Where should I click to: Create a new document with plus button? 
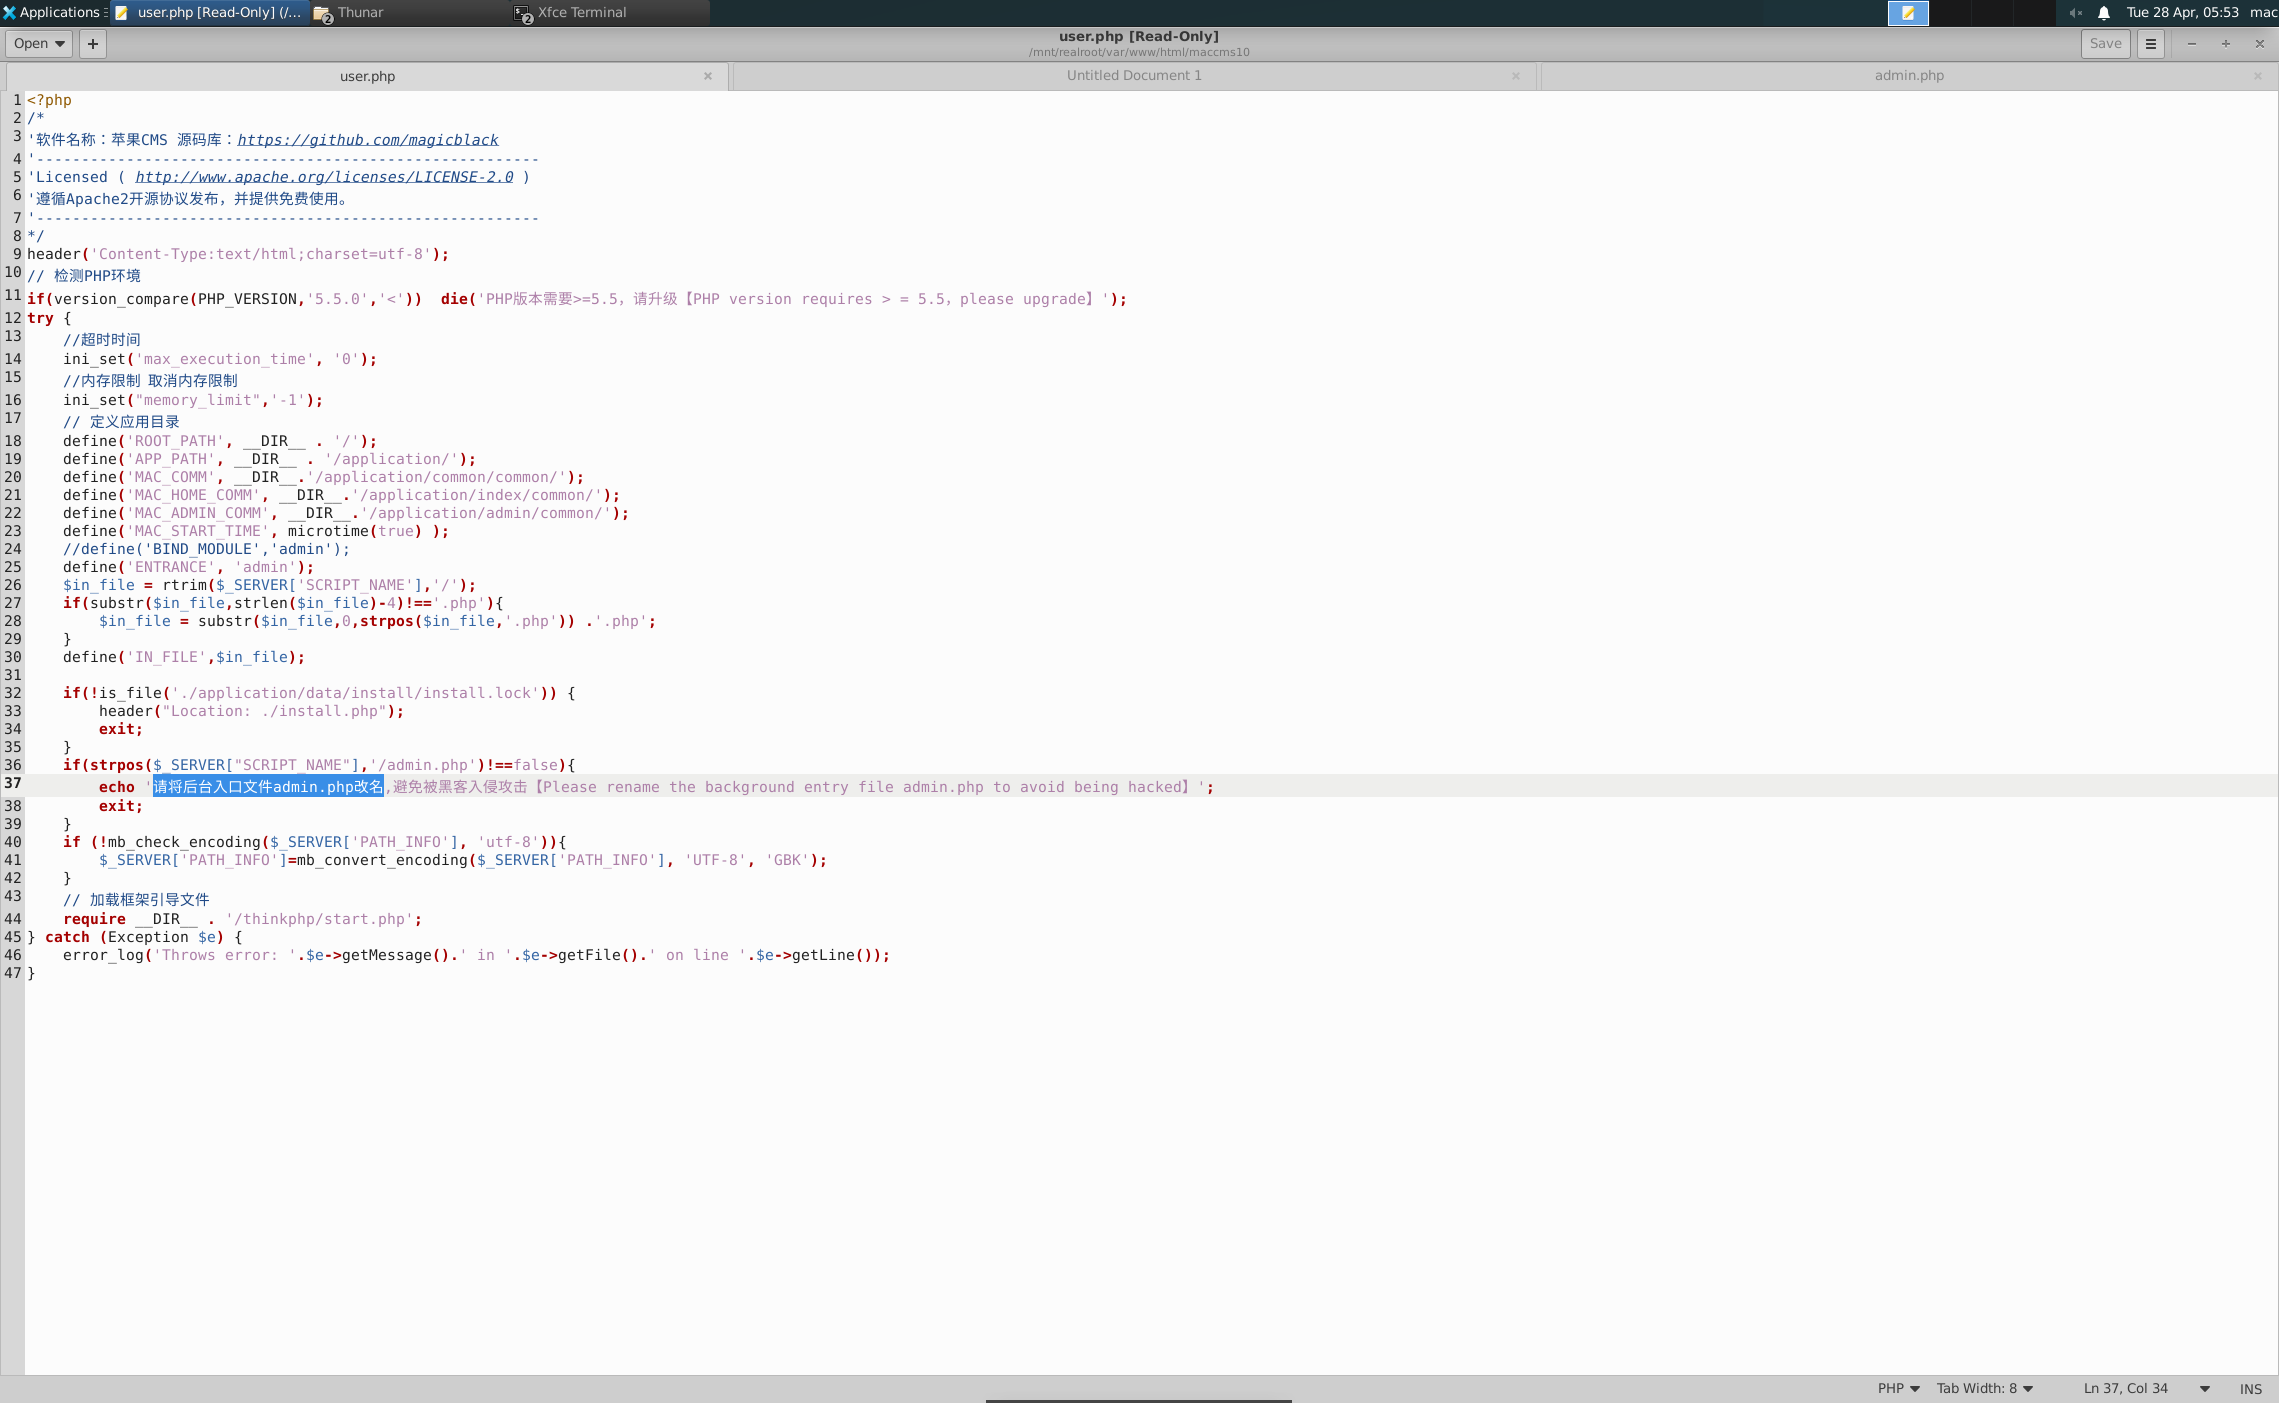(92, 44)
